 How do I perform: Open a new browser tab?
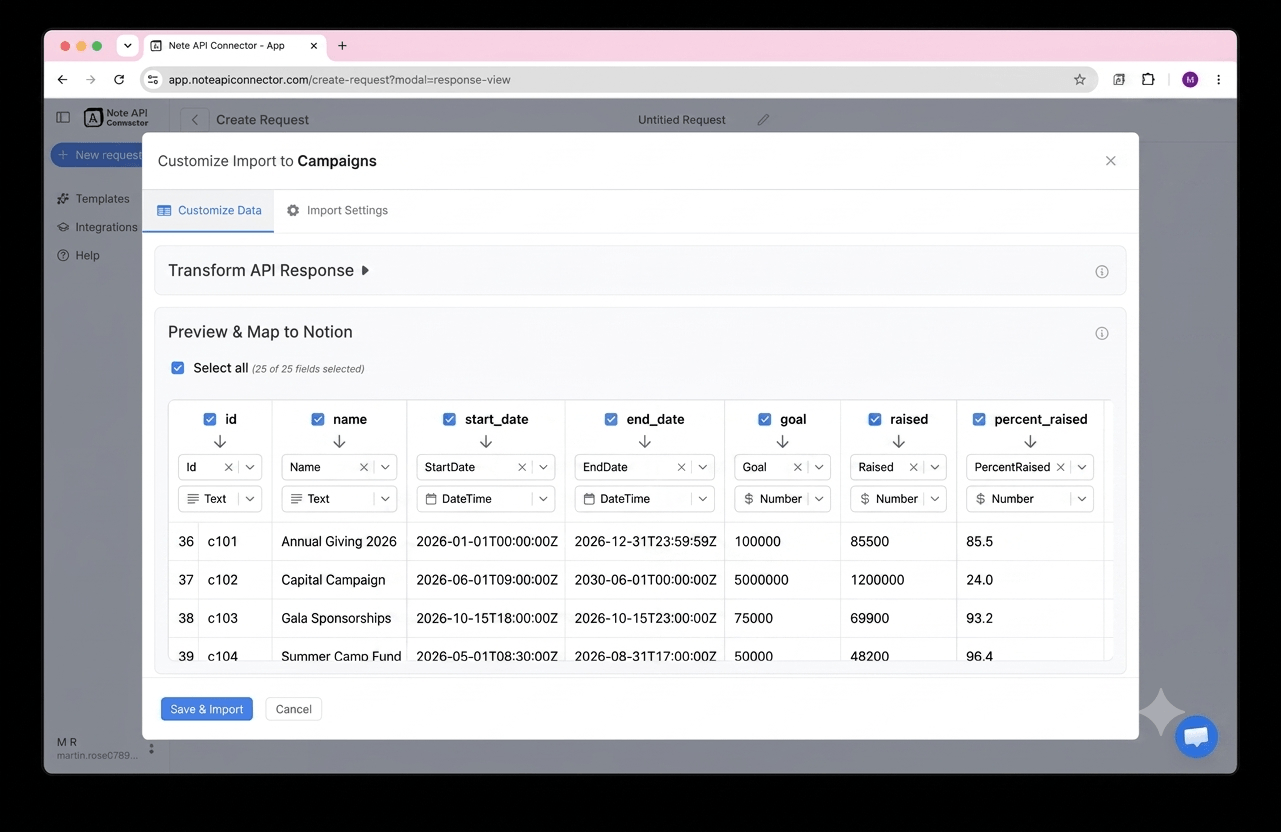(342, 46)
